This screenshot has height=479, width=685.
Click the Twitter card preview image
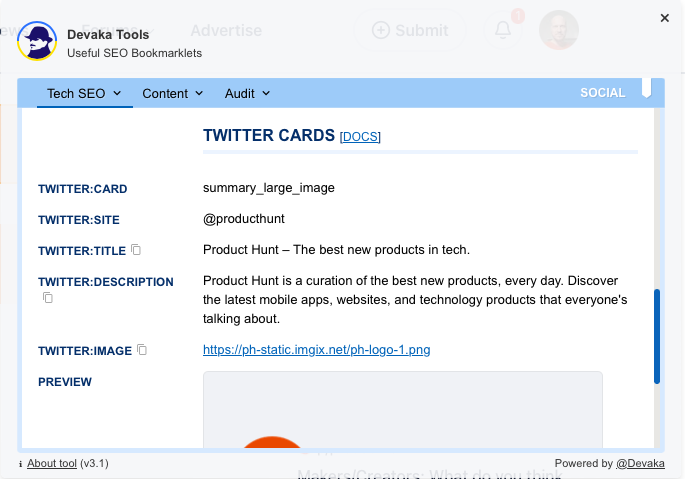402,410
